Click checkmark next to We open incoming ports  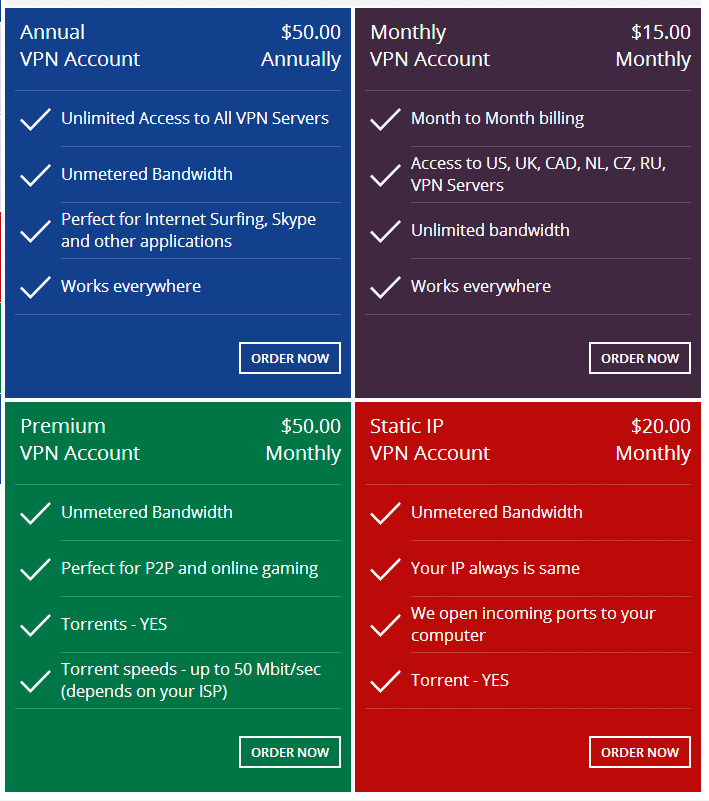click(x=385, y=625)
